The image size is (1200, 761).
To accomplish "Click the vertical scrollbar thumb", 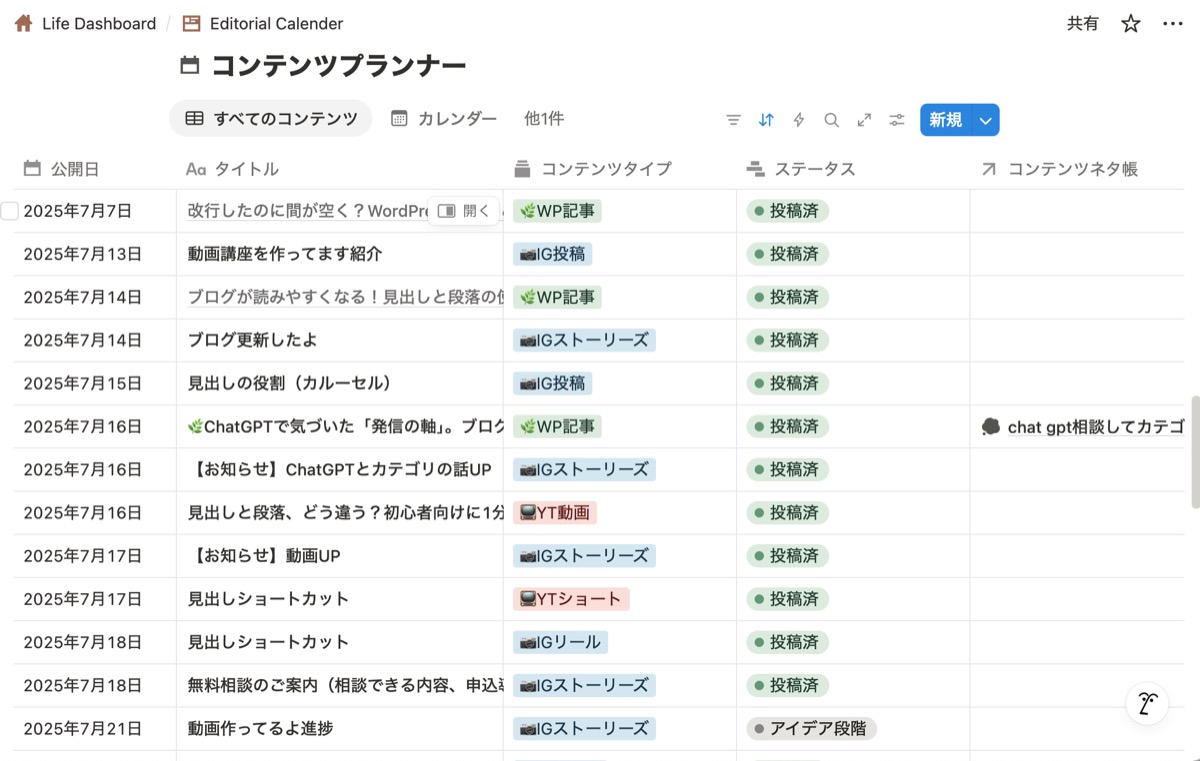I will pos(1194,452).
